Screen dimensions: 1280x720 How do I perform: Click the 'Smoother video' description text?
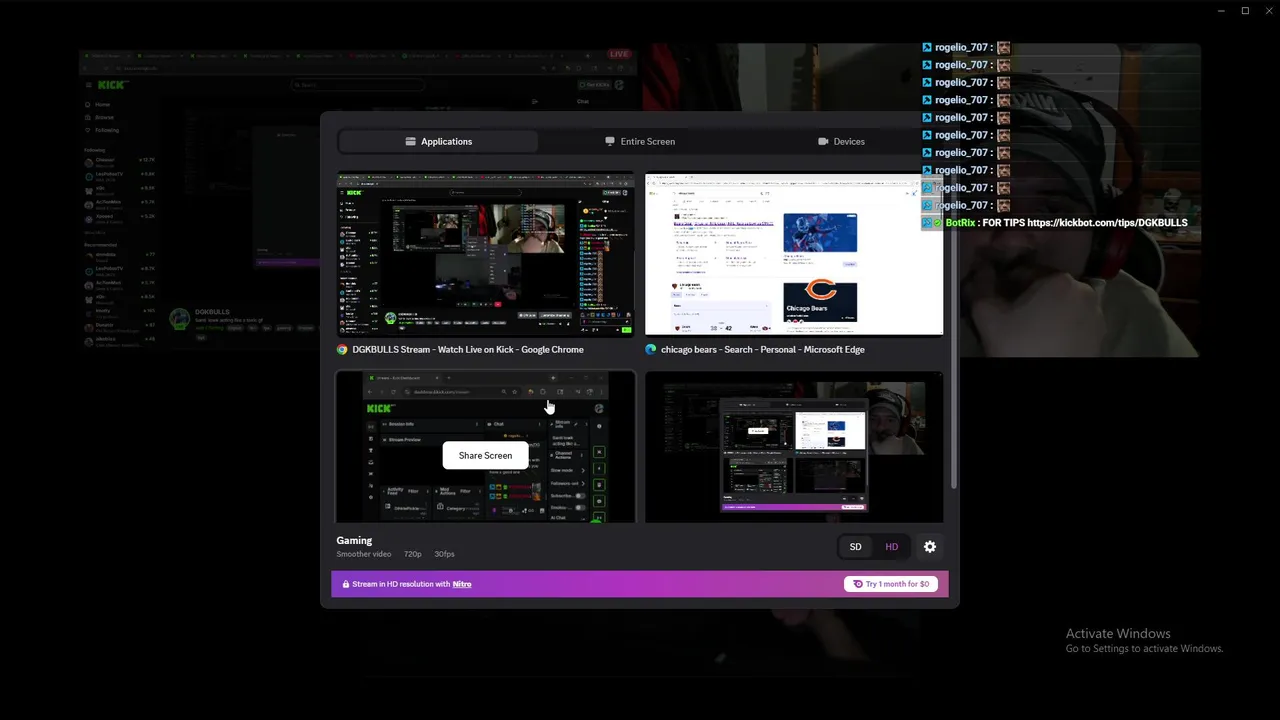click(x=364, y=554)
